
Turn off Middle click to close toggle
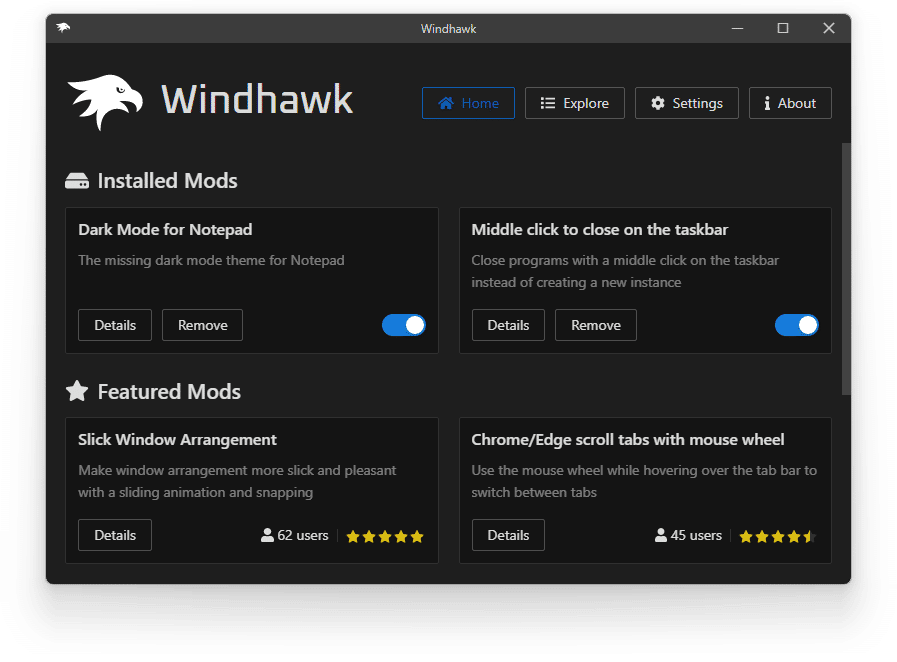797,325
